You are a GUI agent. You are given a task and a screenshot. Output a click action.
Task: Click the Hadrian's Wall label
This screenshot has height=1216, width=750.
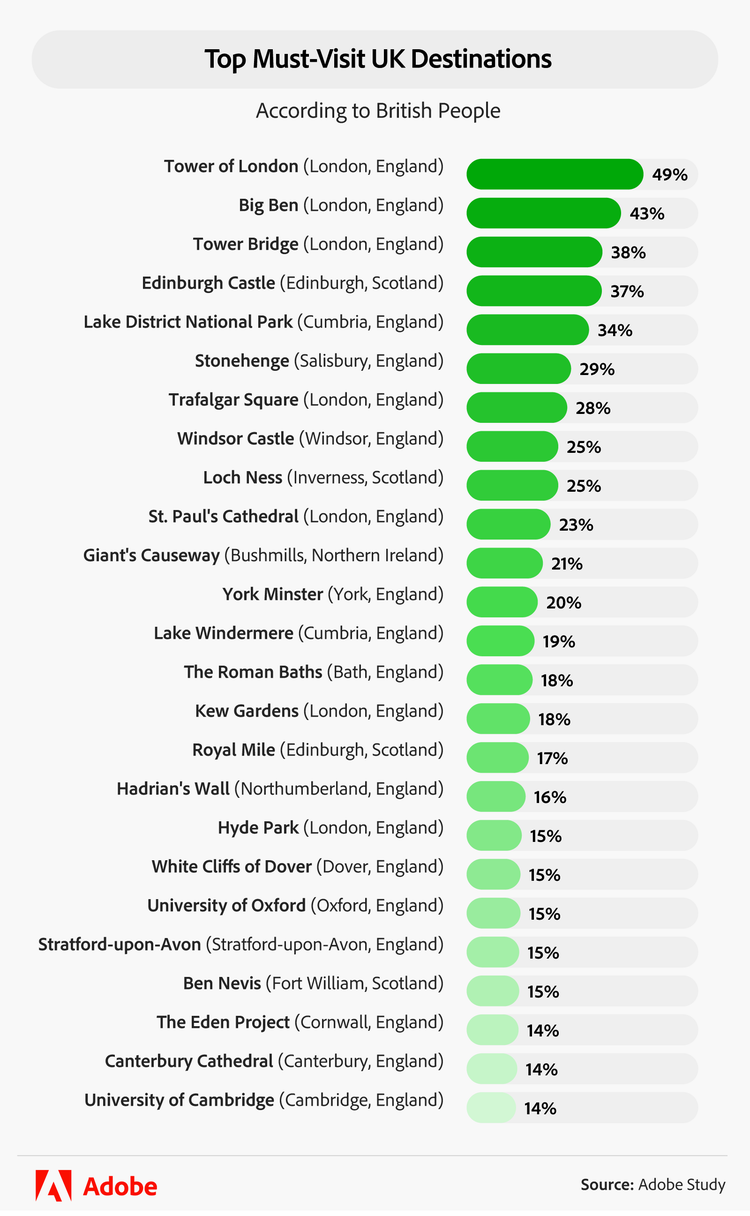[x=279, y=789]
